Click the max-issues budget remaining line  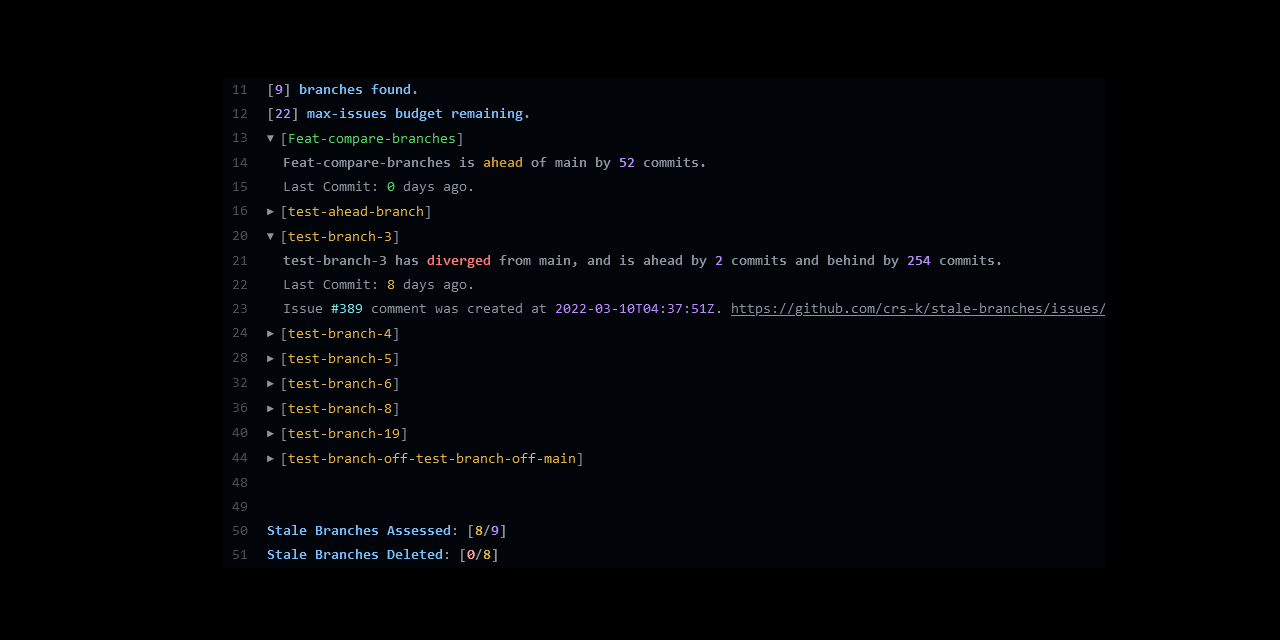point(398,113)
